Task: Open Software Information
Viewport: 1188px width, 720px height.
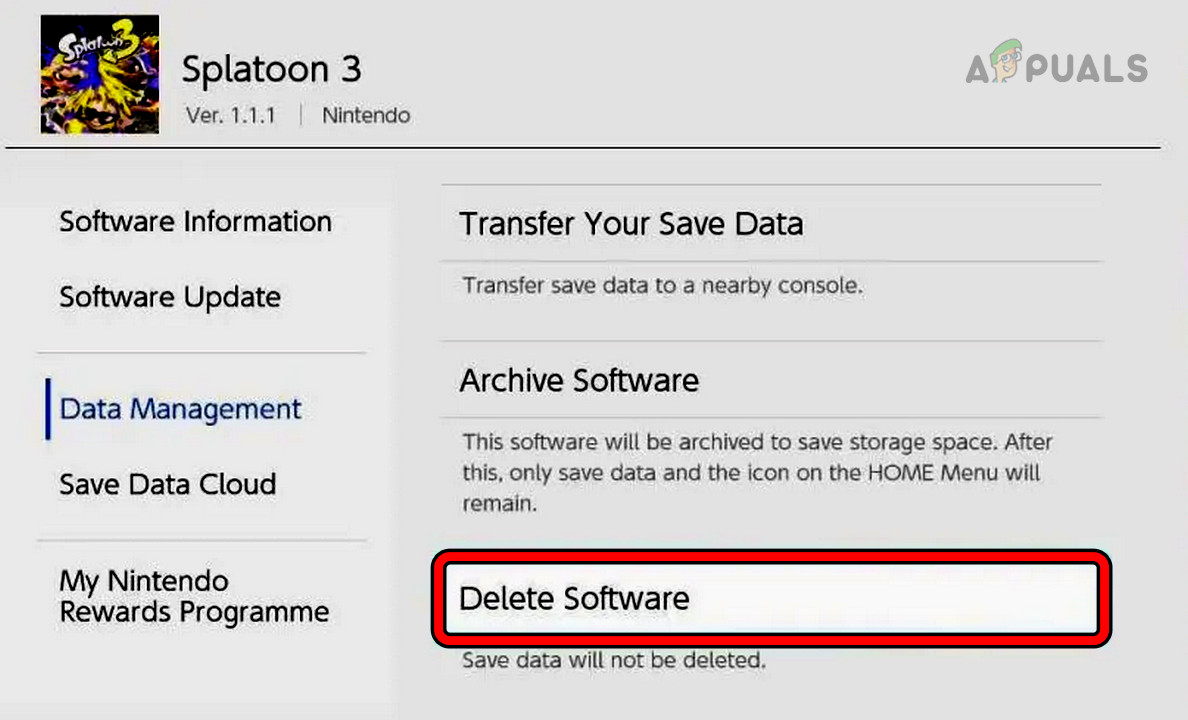Action: [195, 221]
